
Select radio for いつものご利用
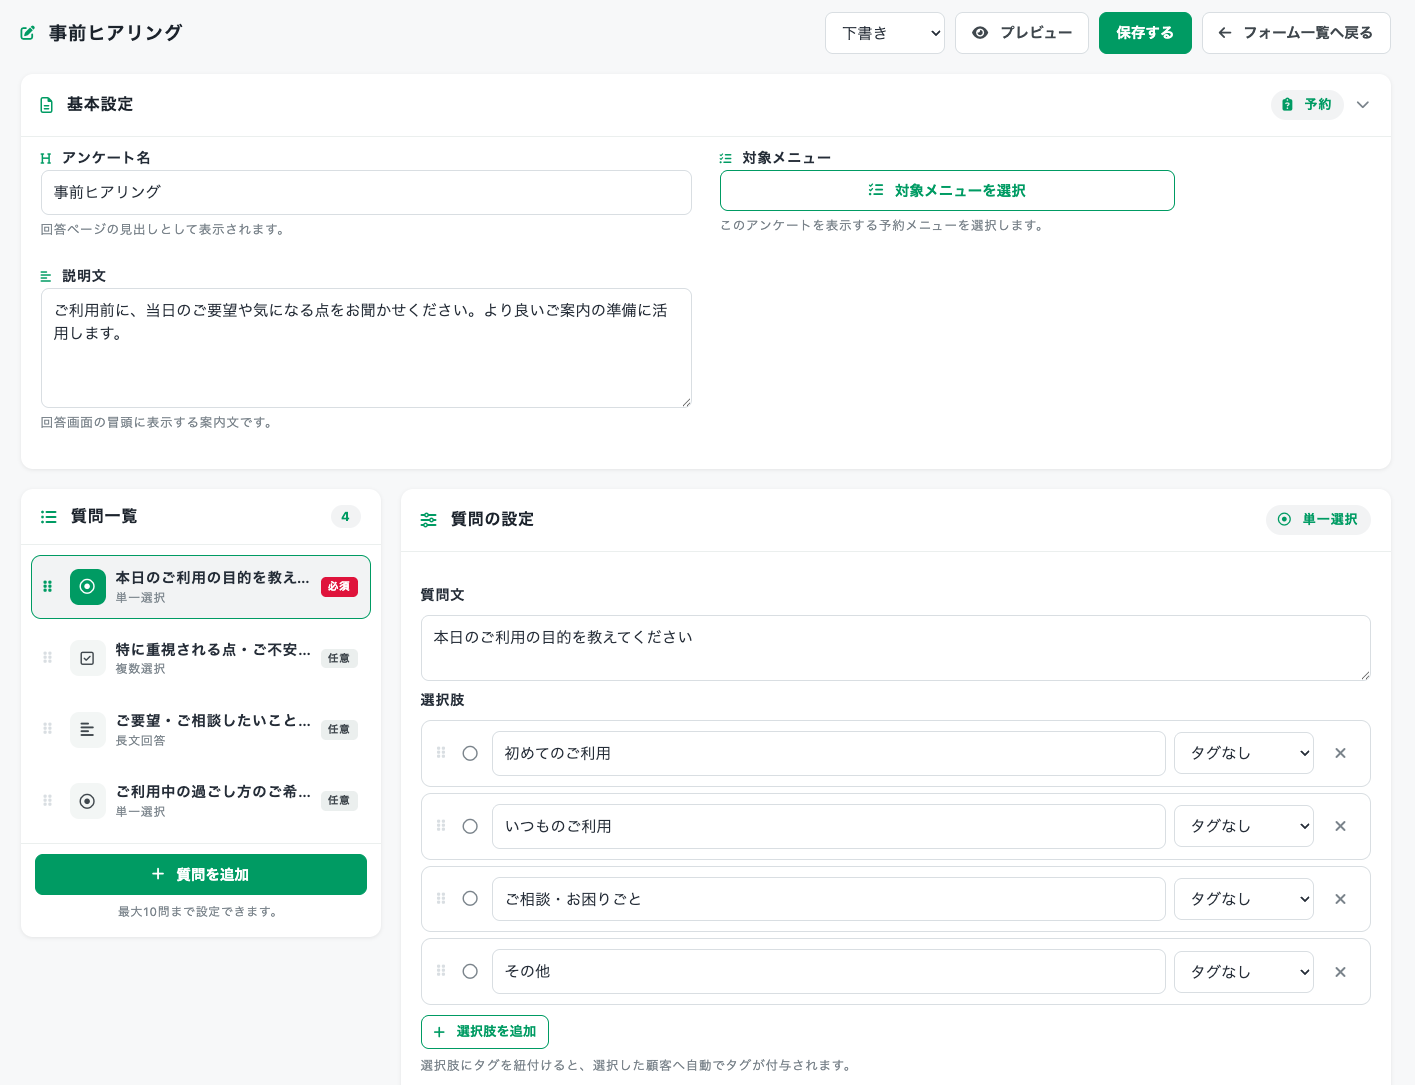[x=470, y=826]
